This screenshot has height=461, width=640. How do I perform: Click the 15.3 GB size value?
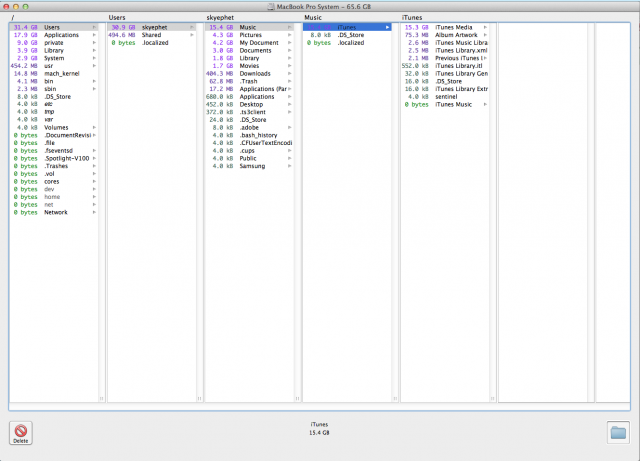(417, 27)
